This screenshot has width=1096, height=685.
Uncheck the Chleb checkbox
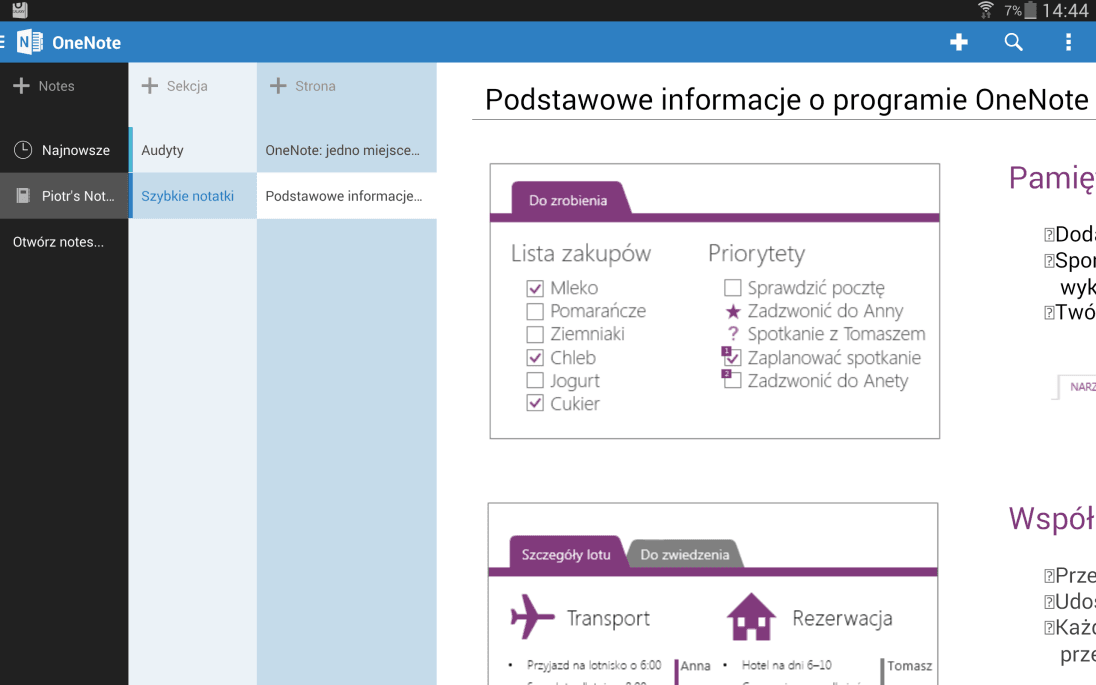tap(535, 357)
